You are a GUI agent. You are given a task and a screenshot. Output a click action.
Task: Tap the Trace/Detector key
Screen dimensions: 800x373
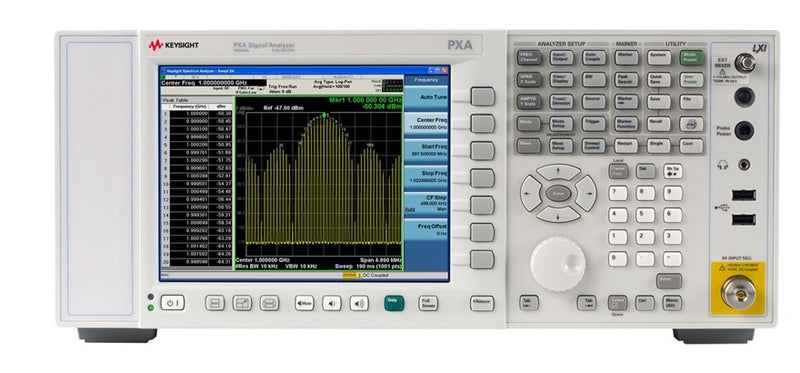pos(561,101)
